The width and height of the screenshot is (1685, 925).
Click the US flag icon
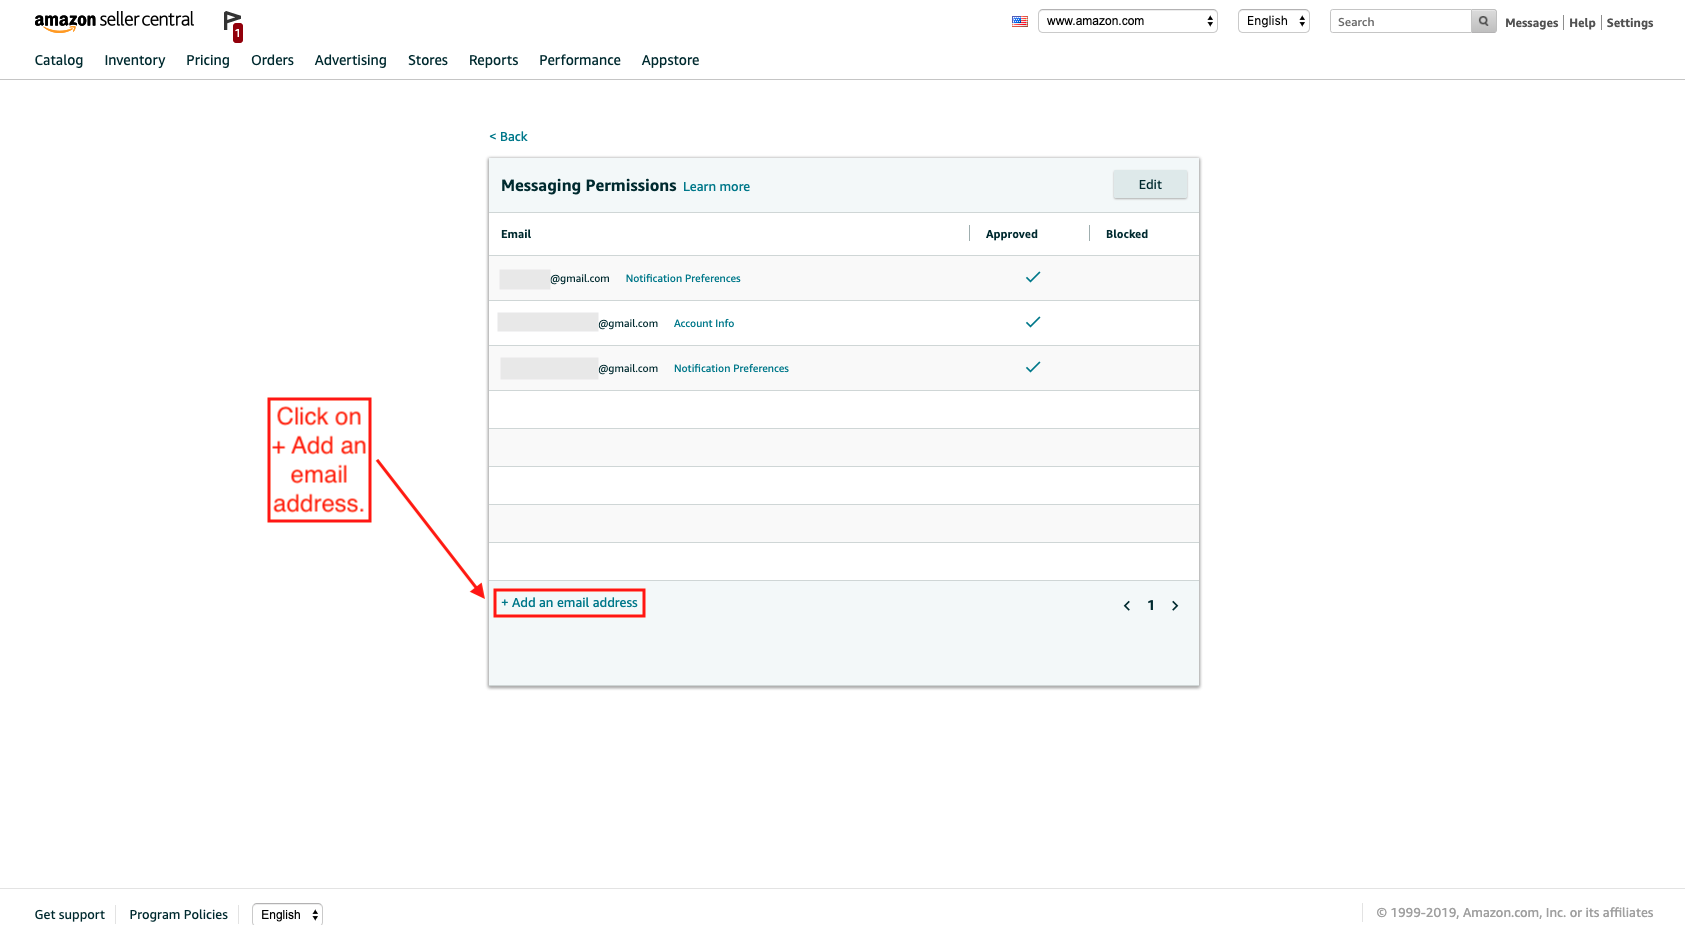[1019, 21]
